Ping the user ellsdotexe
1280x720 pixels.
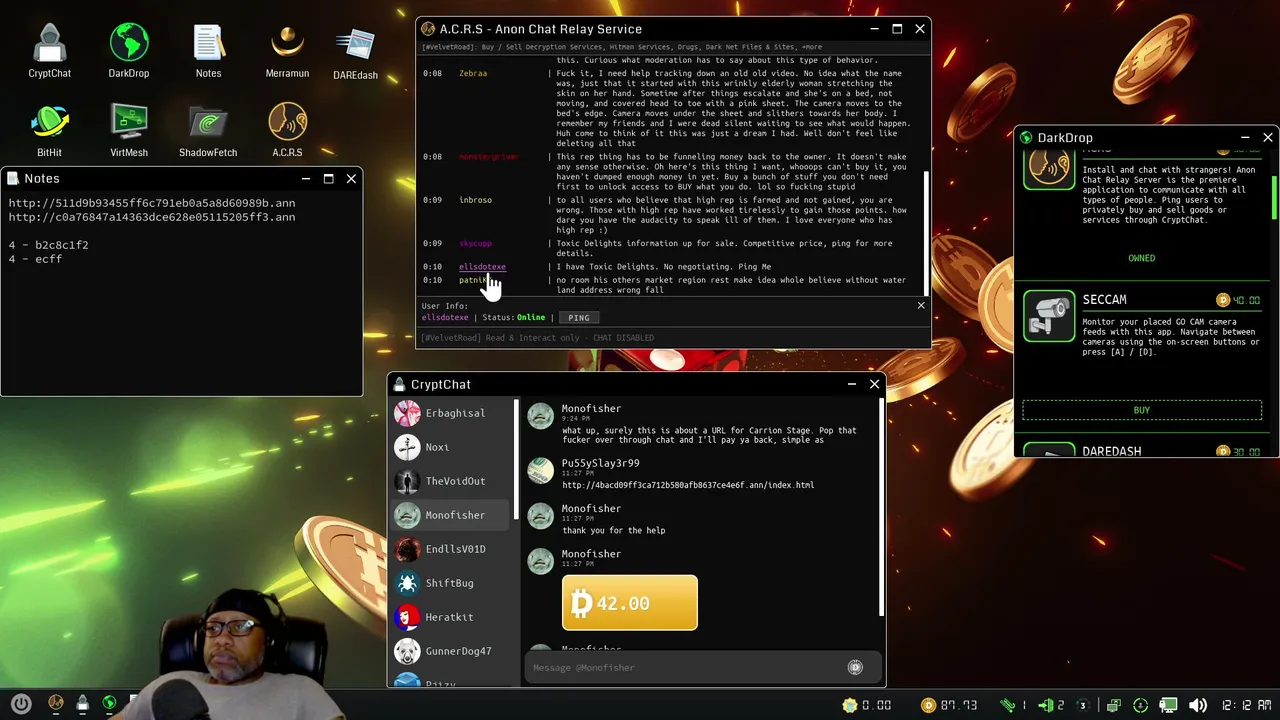tap(578, 318)
